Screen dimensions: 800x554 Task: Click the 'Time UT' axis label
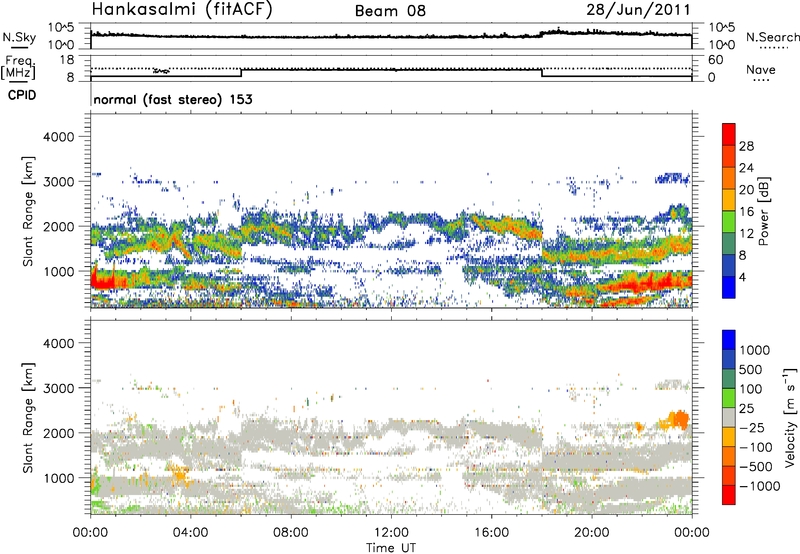(391, 548)
